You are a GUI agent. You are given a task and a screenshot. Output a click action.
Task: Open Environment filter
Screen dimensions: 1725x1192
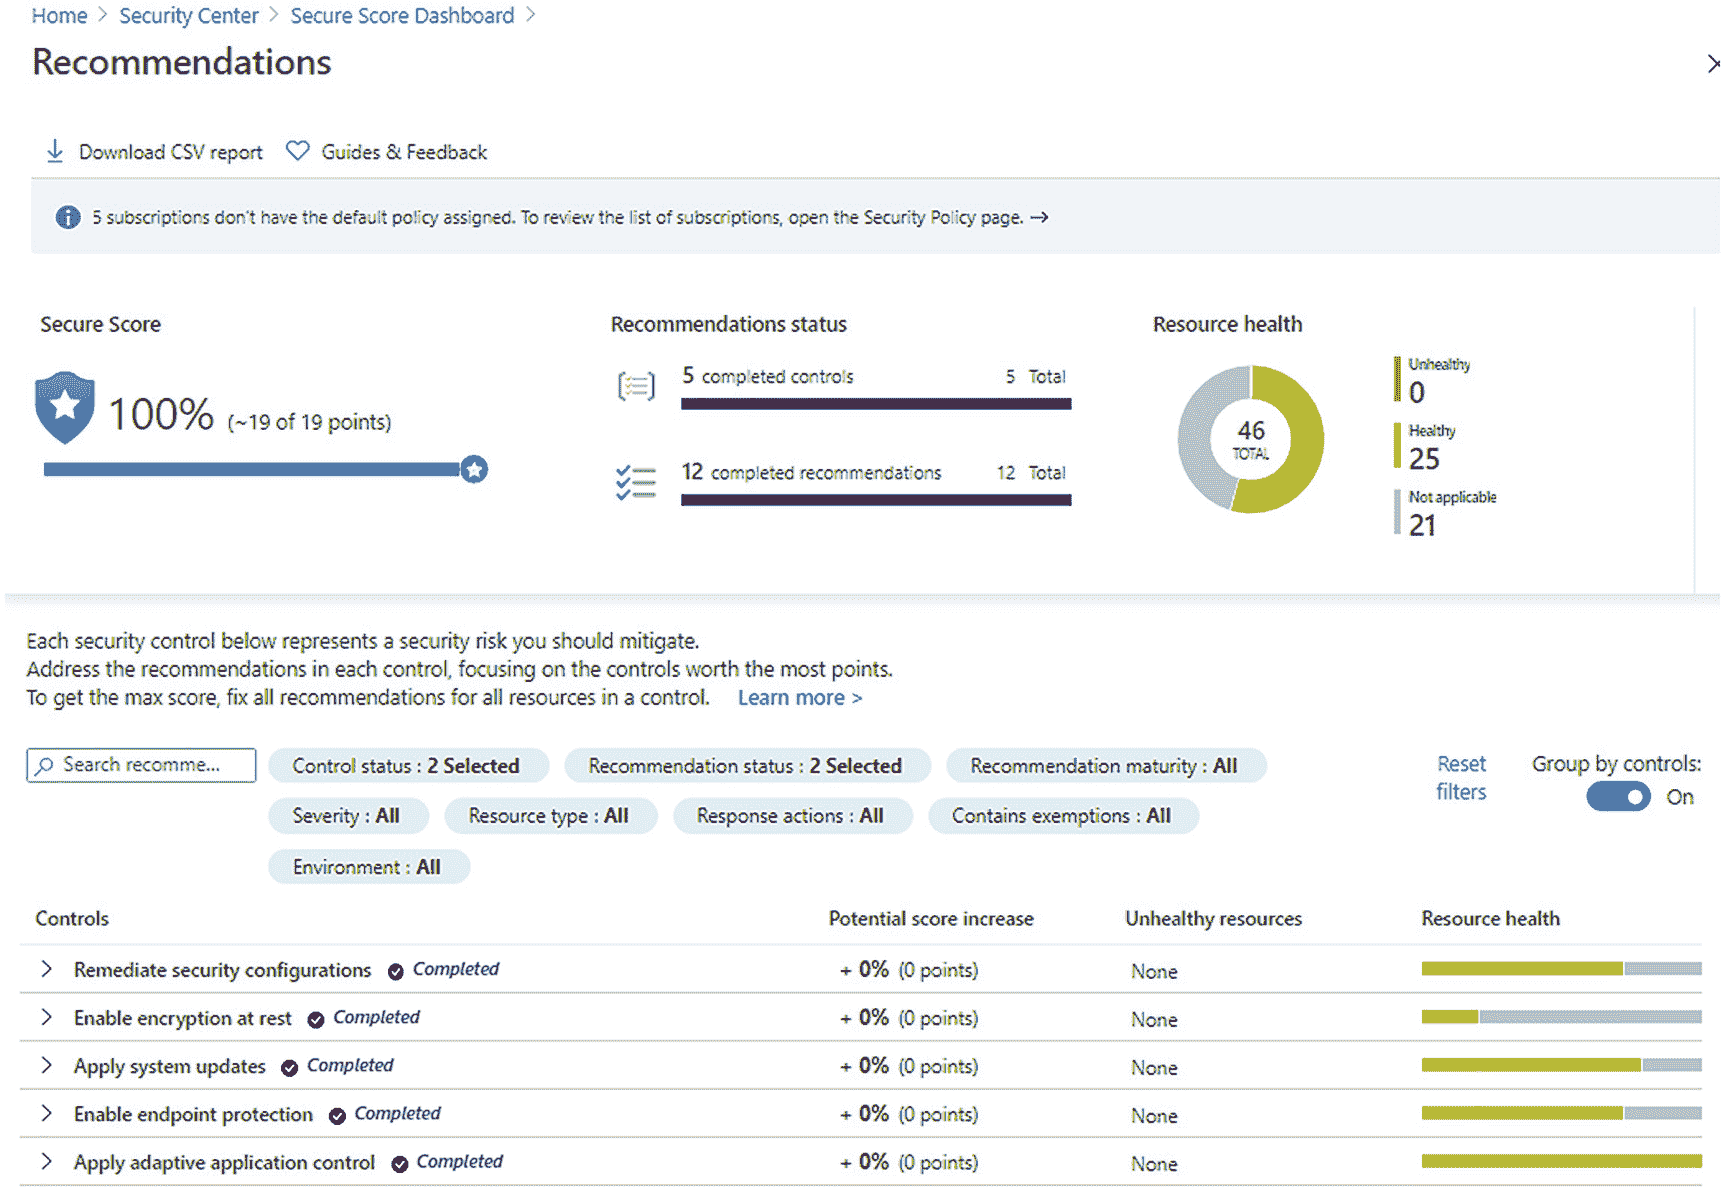pos(368,867)
